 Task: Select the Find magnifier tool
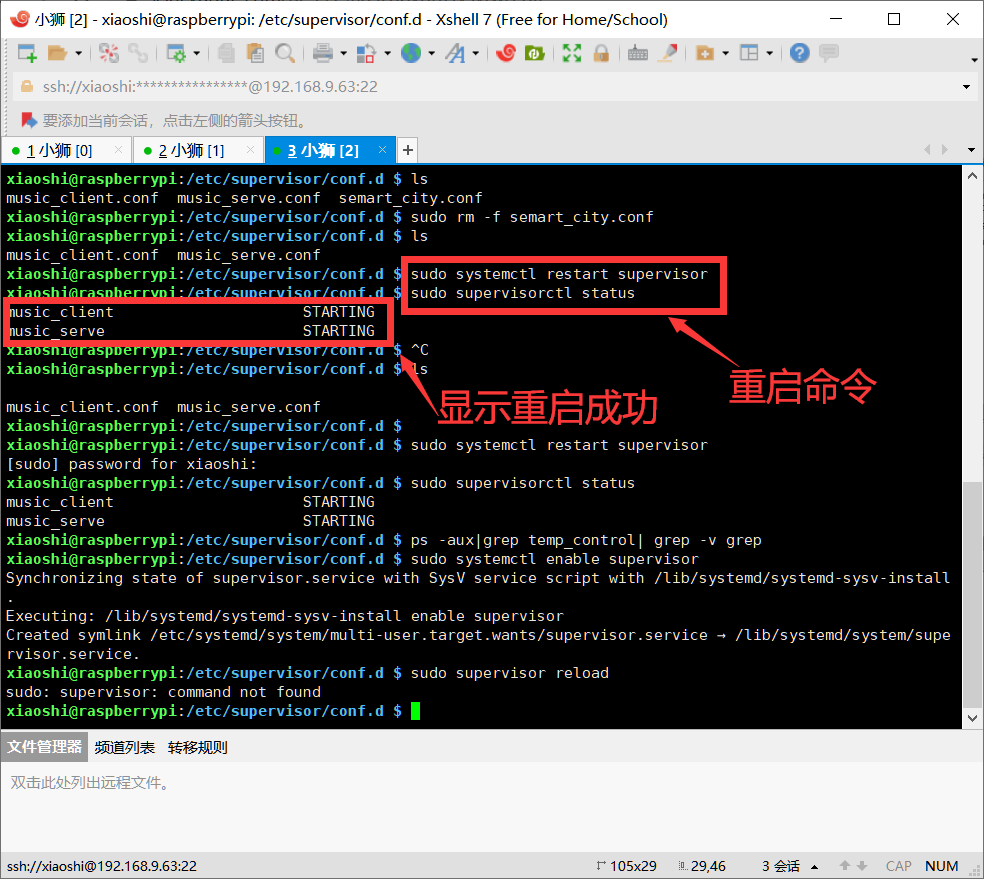coord(285,52)
